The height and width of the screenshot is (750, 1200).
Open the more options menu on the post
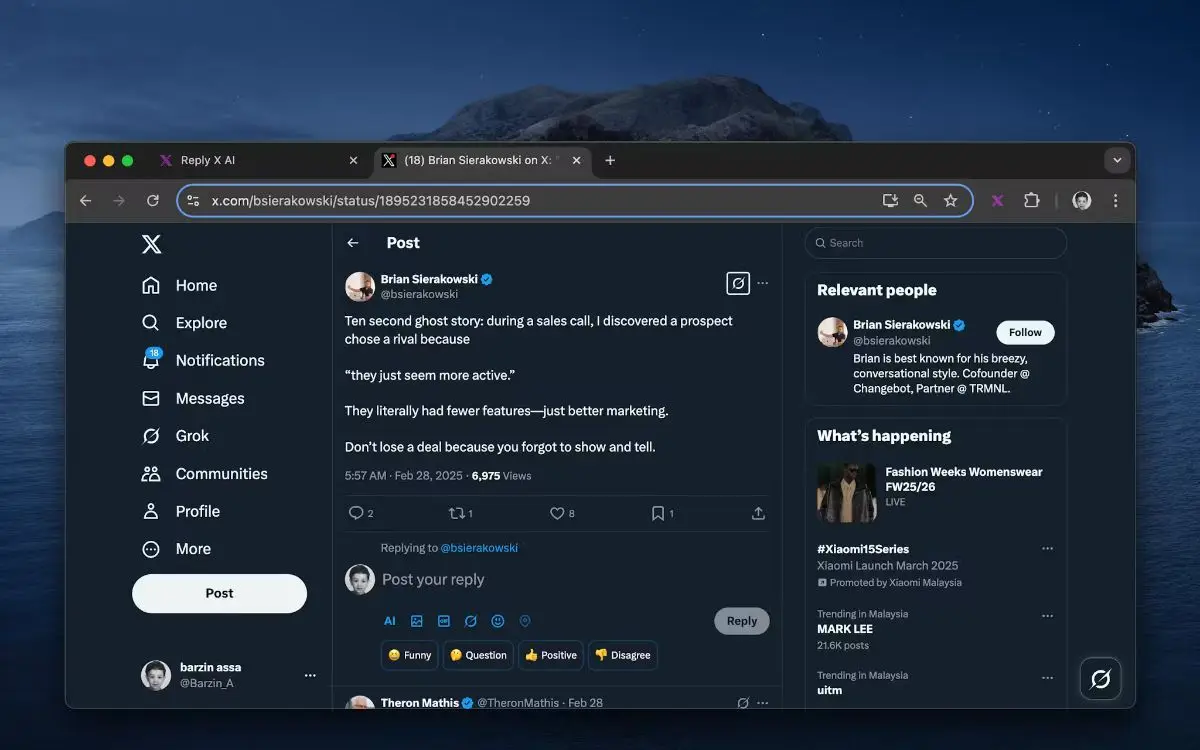(x=763, y=283)
